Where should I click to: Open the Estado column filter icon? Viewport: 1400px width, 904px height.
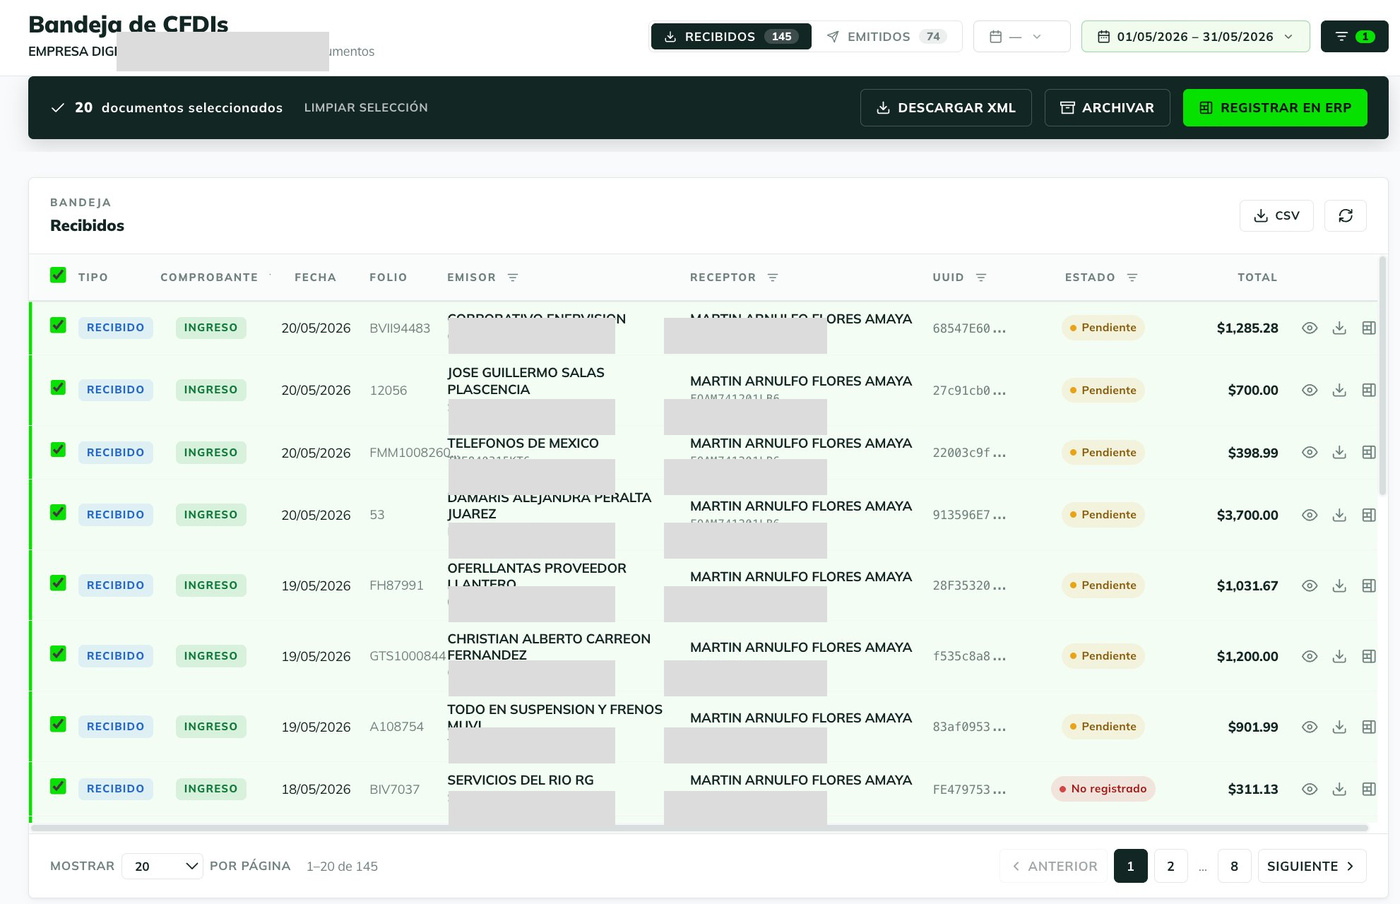tap(1132, 278)
